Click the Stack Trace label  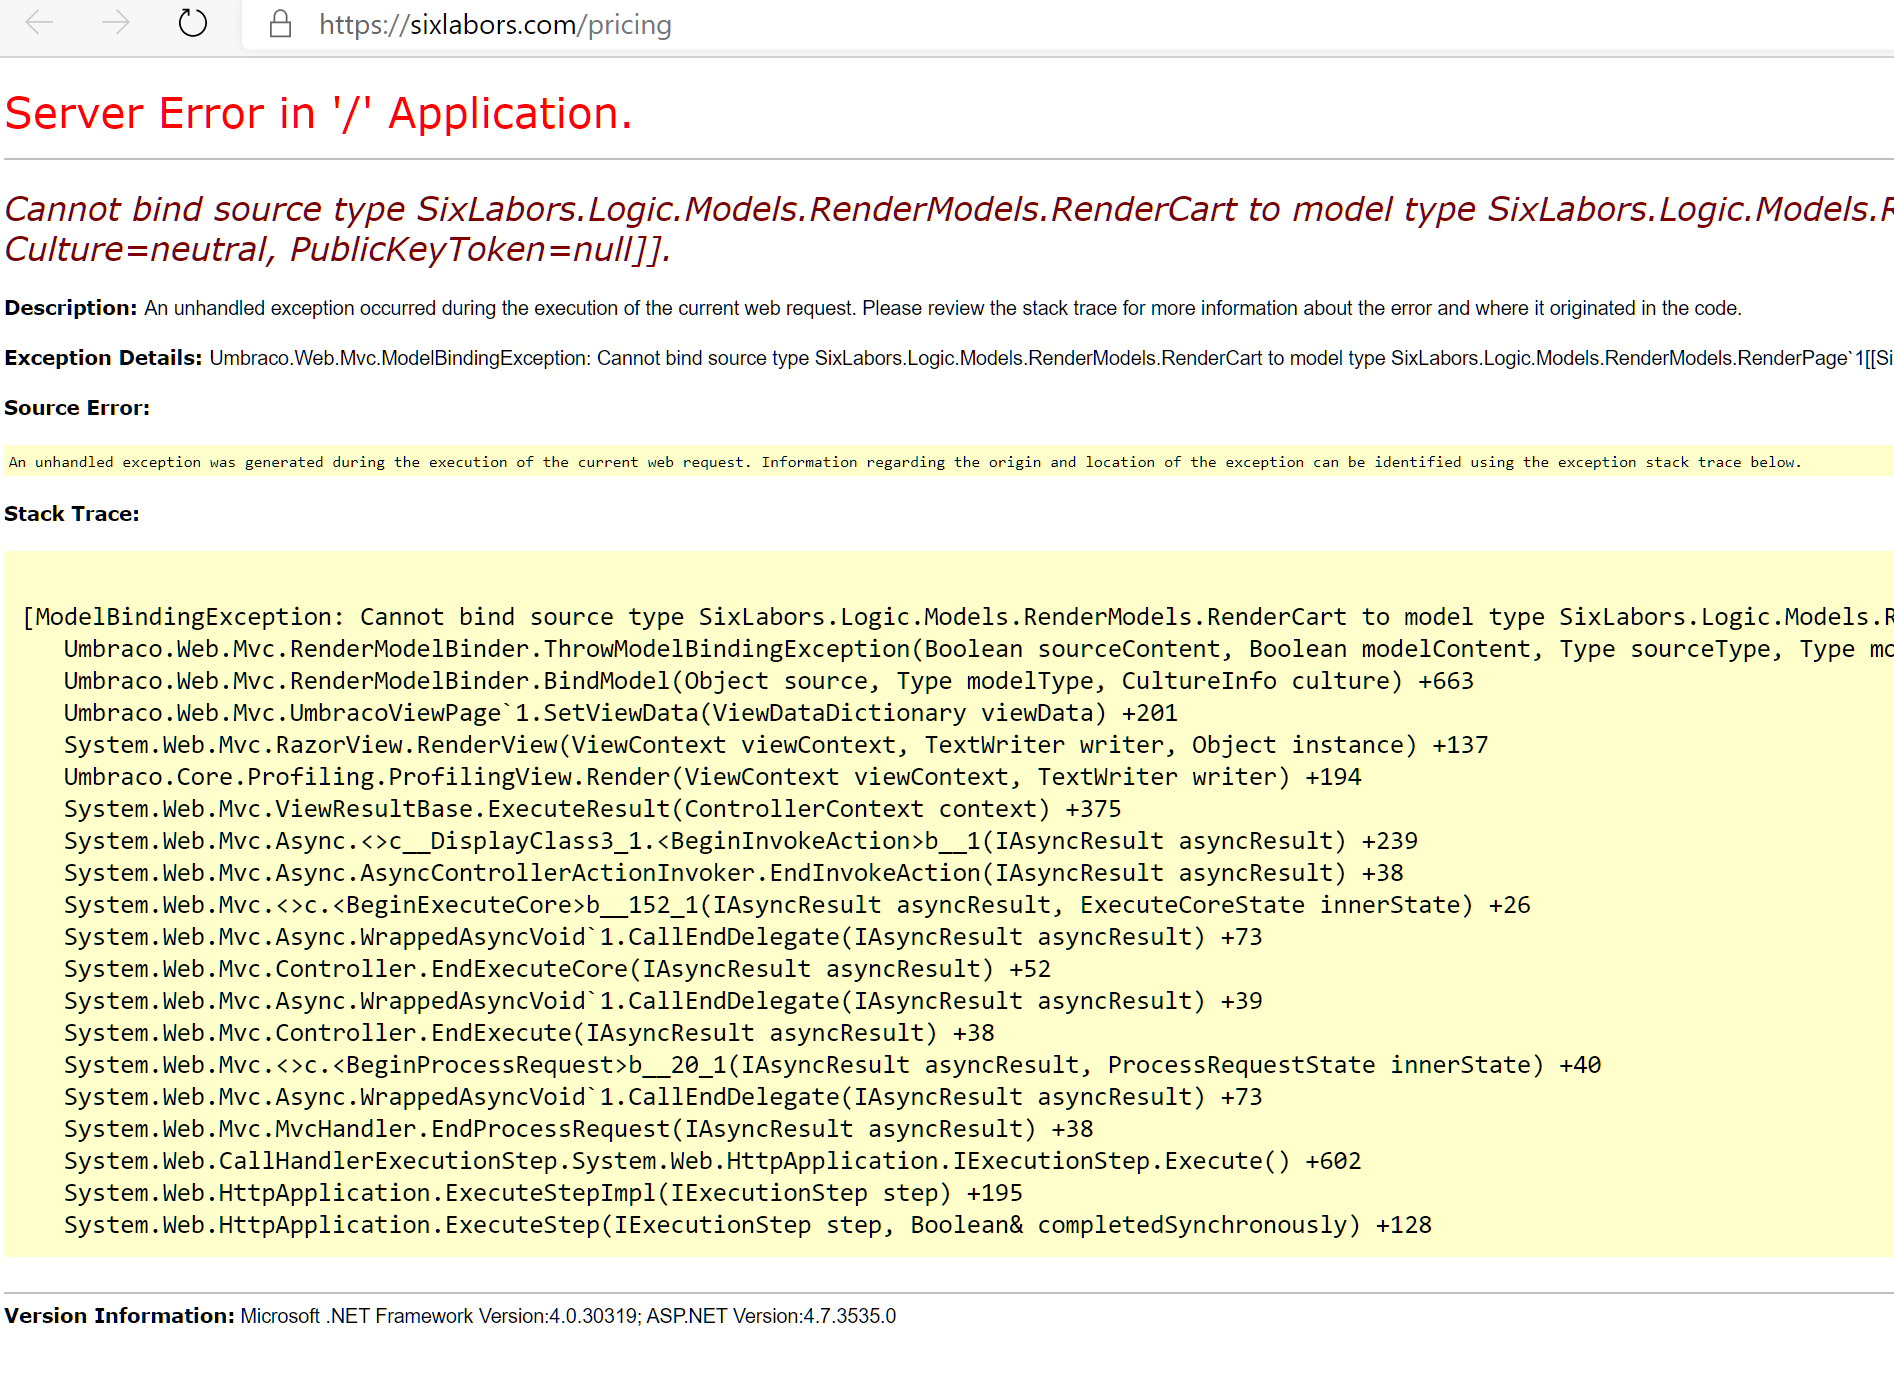[71, 513]
